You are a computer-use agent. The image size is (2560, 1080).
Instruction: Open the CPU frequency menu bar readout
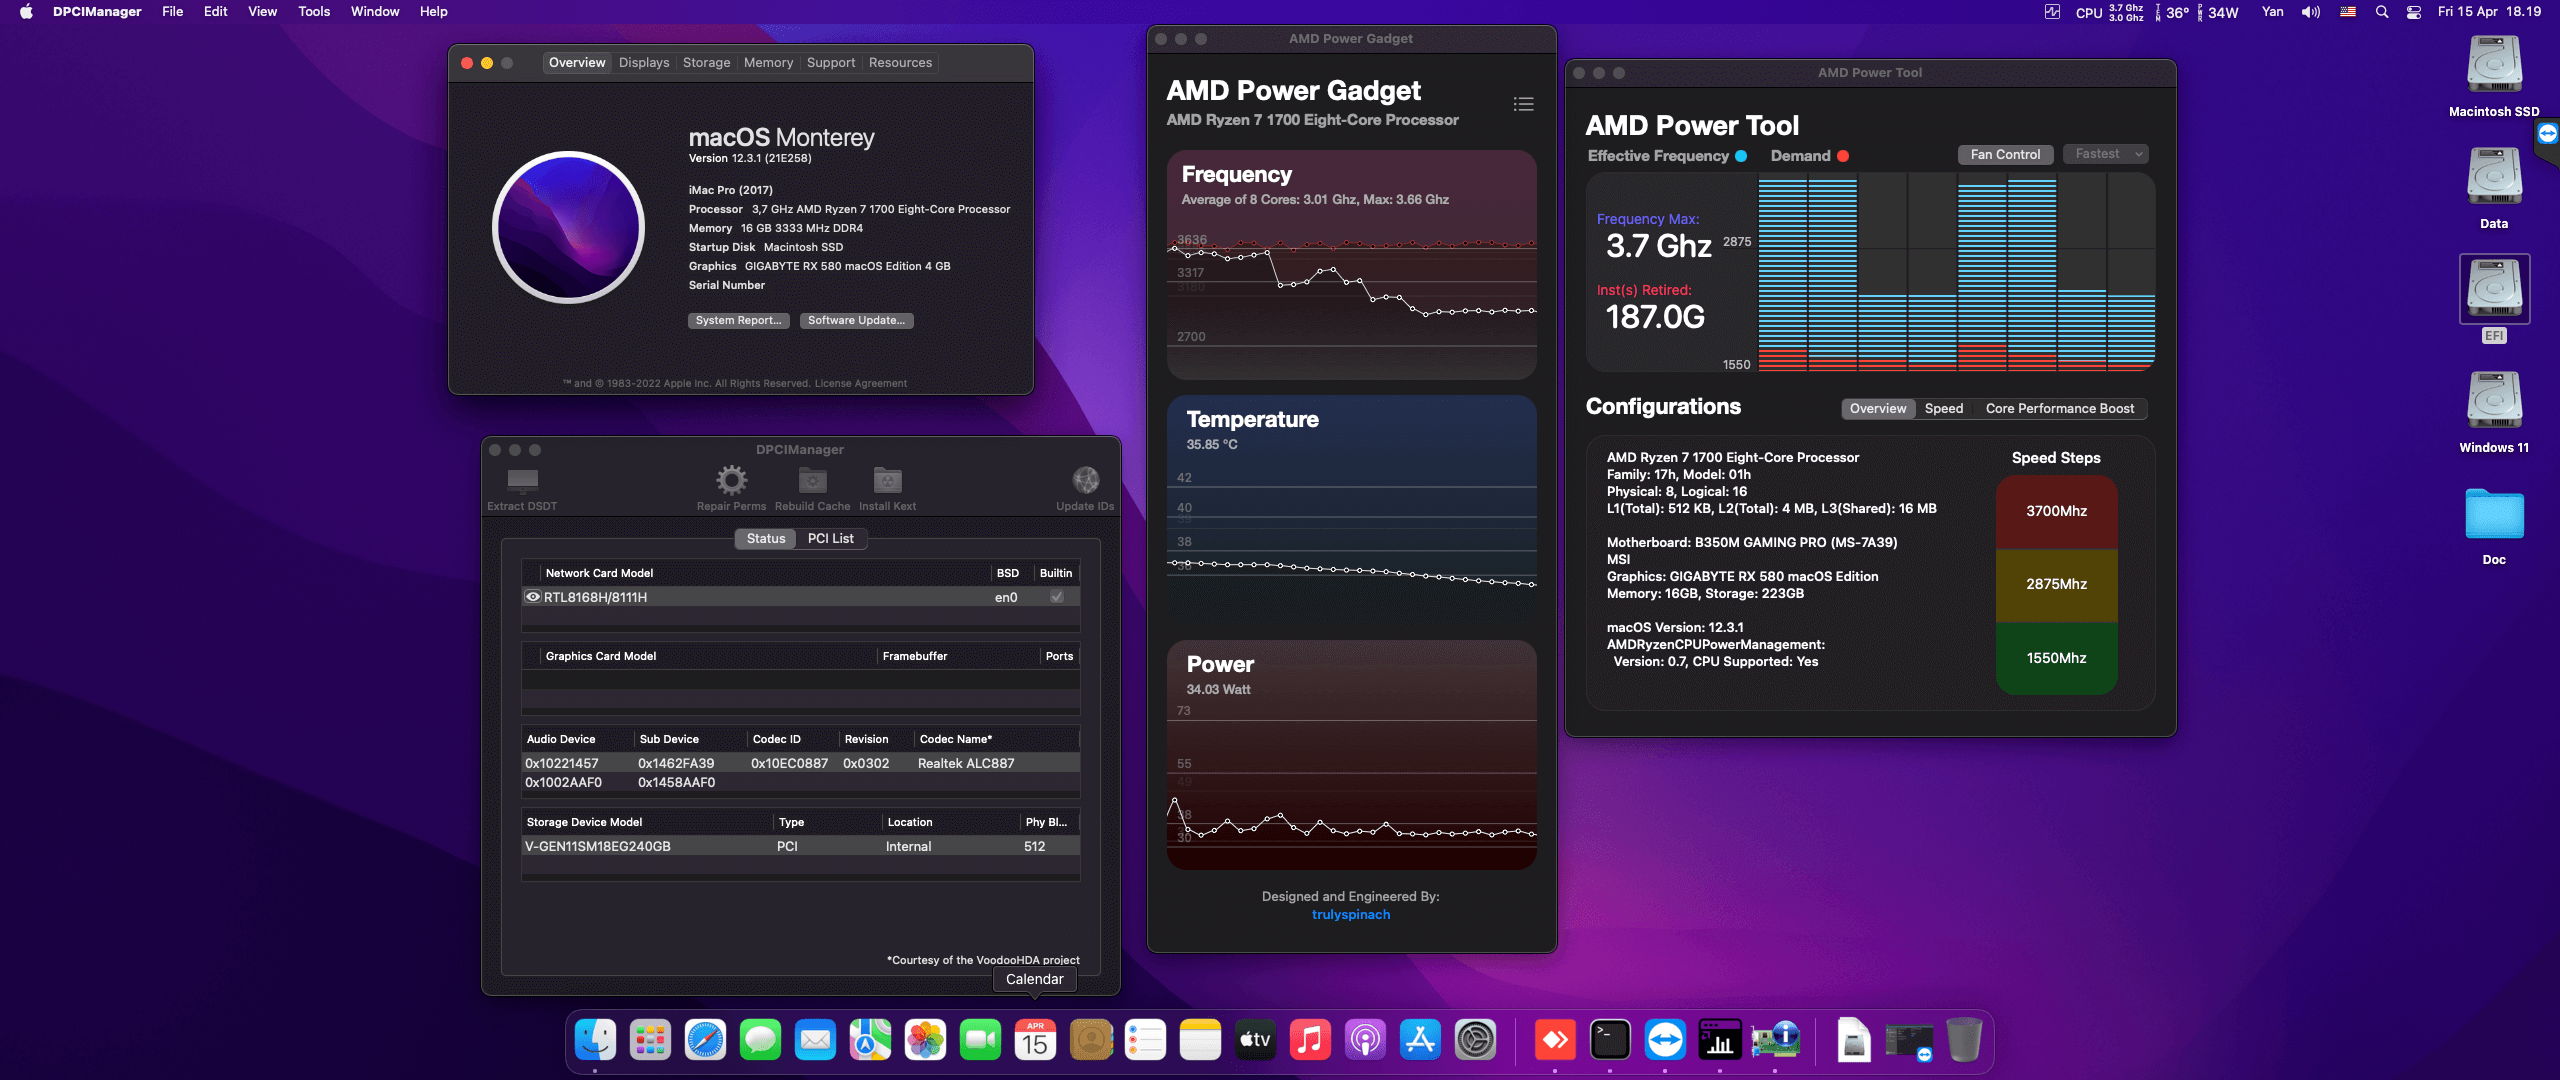point(2109,12)
